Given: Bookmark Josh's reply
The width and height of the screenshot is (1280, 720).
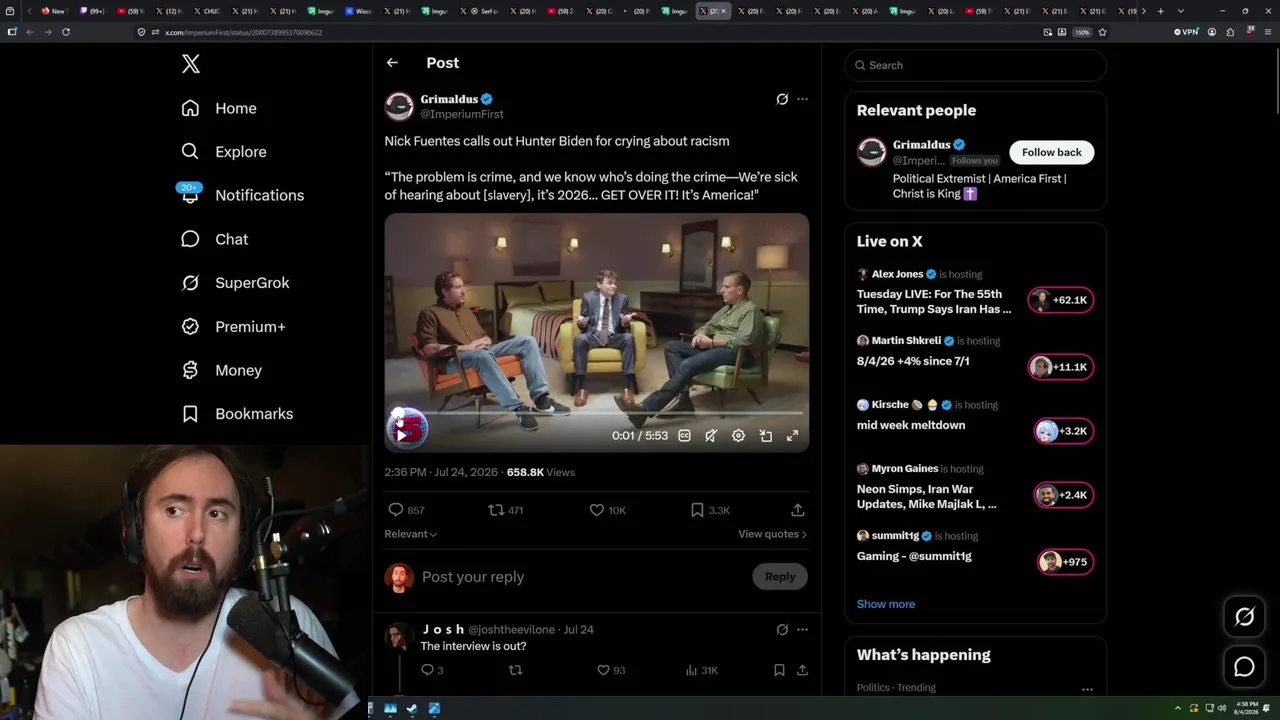Looking at the screenshot, I should point(779,670).
